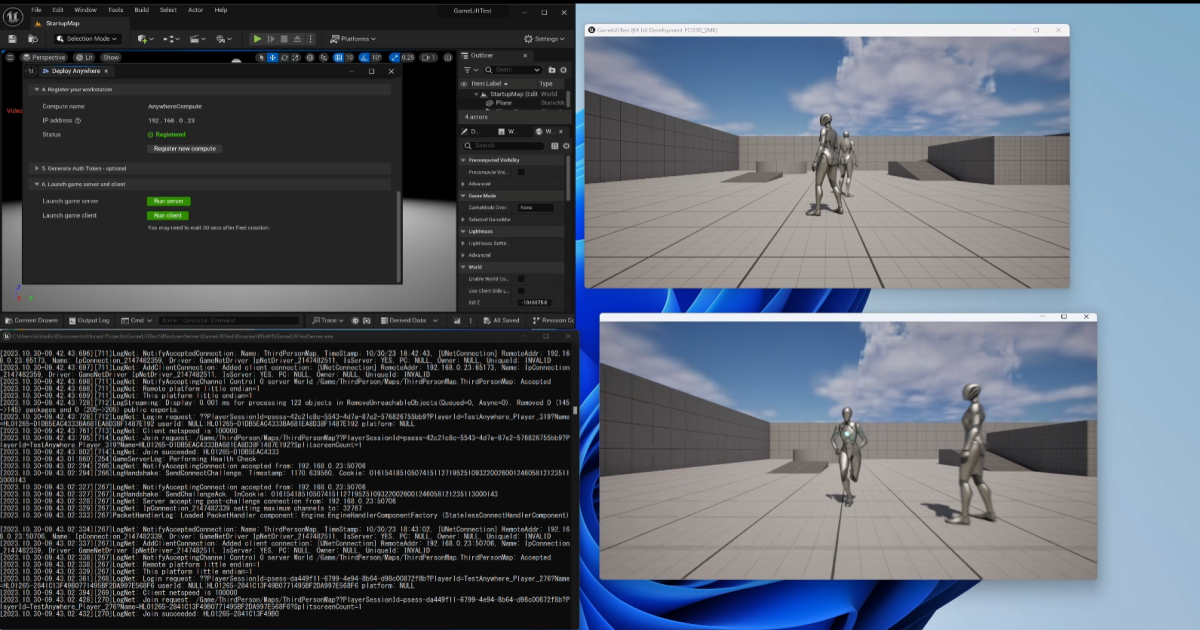1200x630 pixels.
Task: Open the Platforms dropdown
Action: [354, 39]
